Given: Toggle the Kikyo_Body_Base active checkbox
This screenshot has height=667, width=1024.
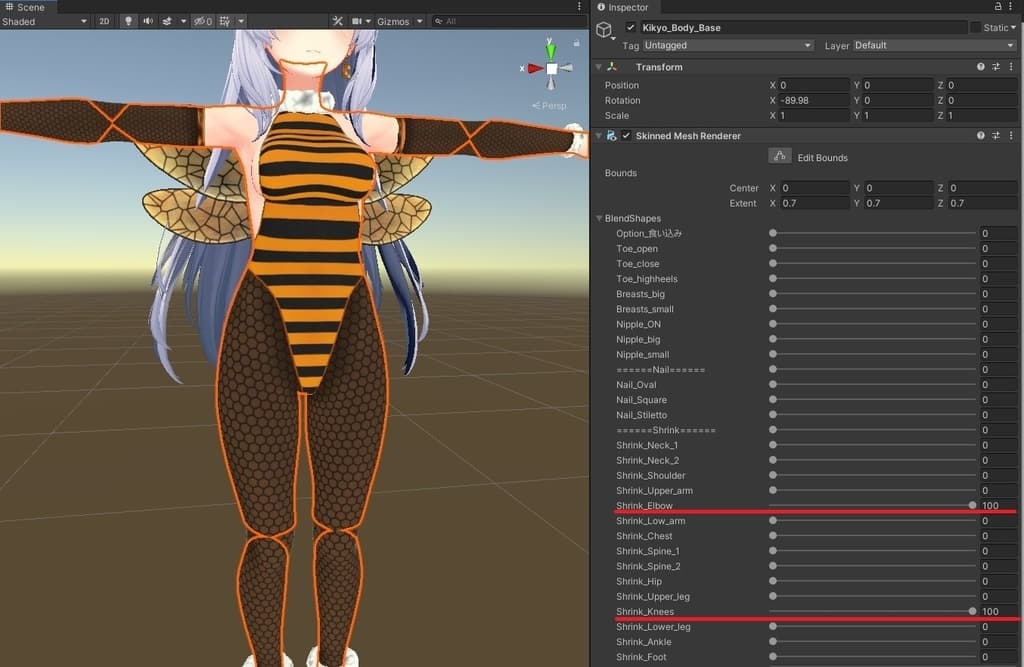Looking at the screenshot, I should [x=630, y=28].
